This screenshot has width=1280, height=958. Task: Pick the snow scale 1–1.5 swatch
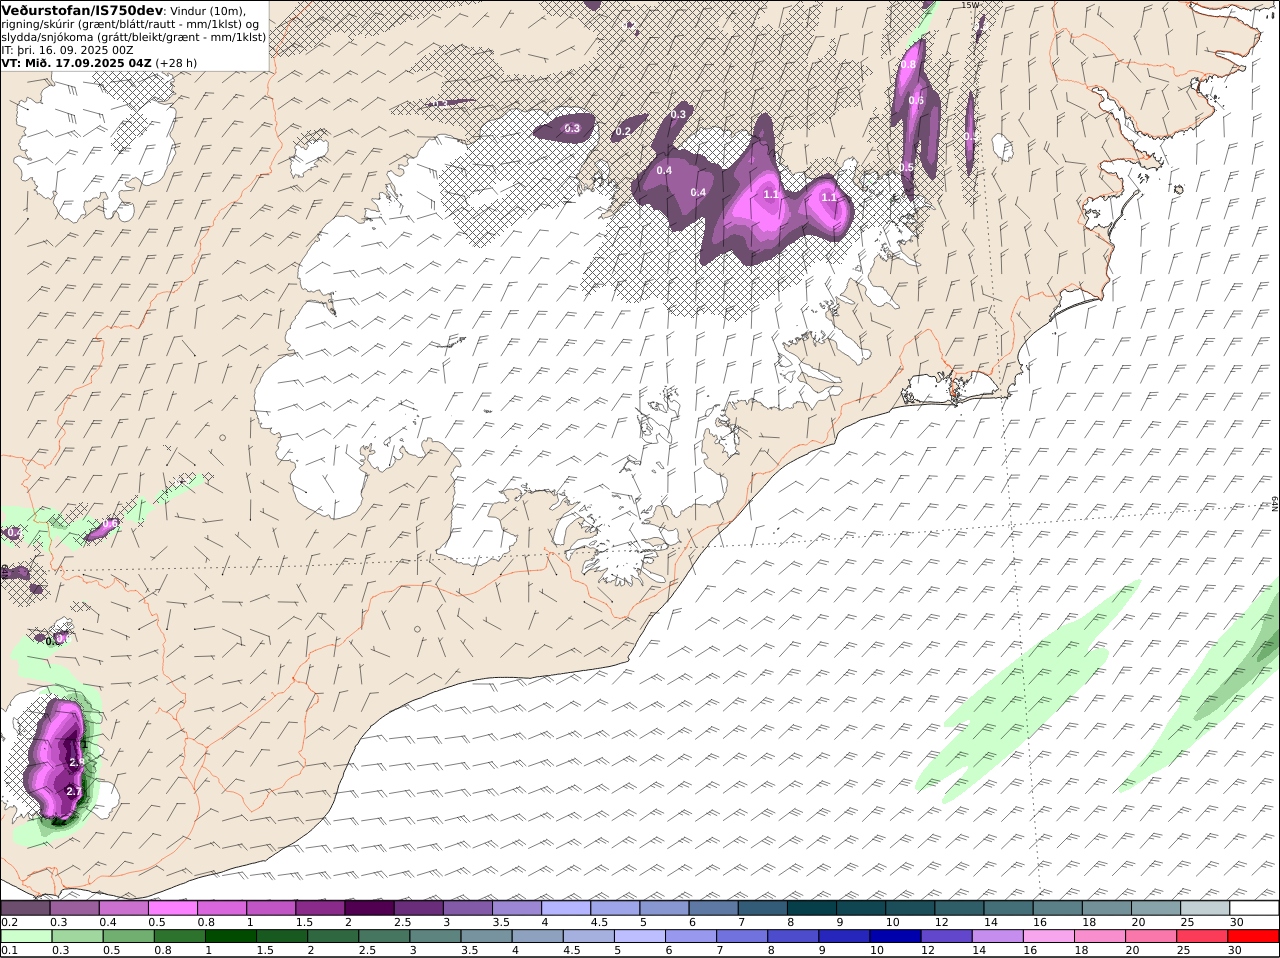tap(271, 907)
